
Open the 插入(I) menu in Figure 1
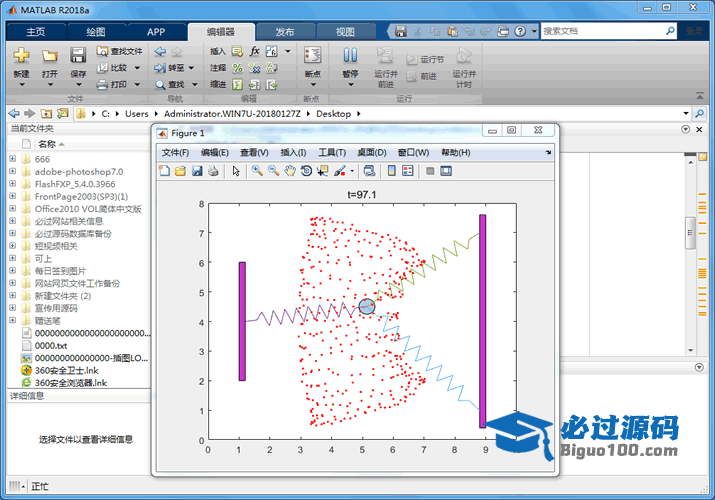coord(293,152)
